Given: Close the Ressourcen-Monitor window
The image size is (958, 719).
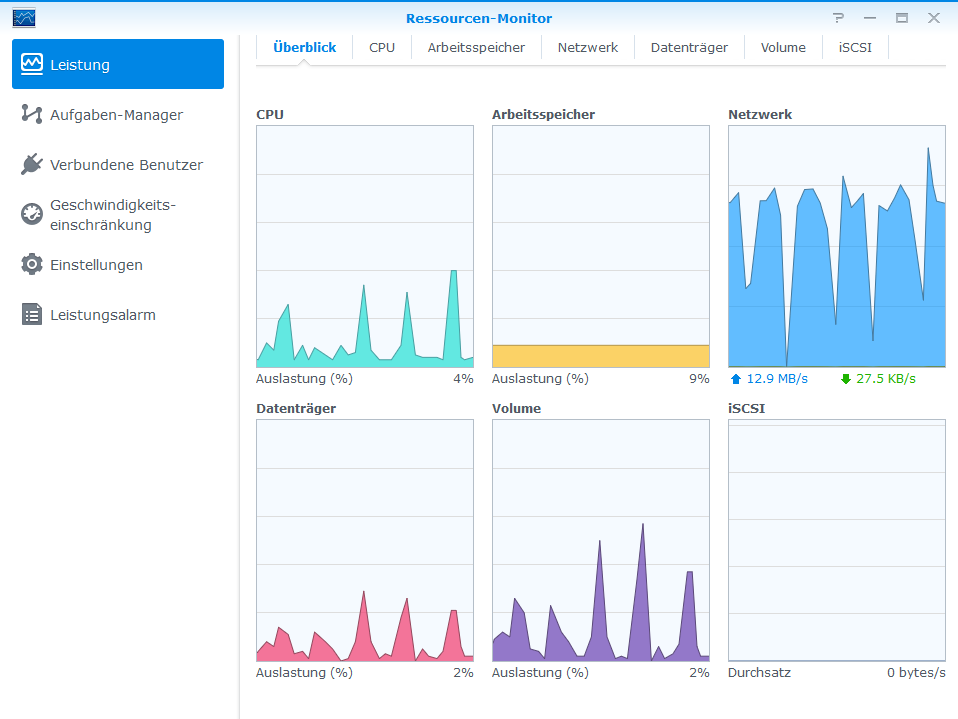Looking at the screenshot, I should click(x=934, y=18).
